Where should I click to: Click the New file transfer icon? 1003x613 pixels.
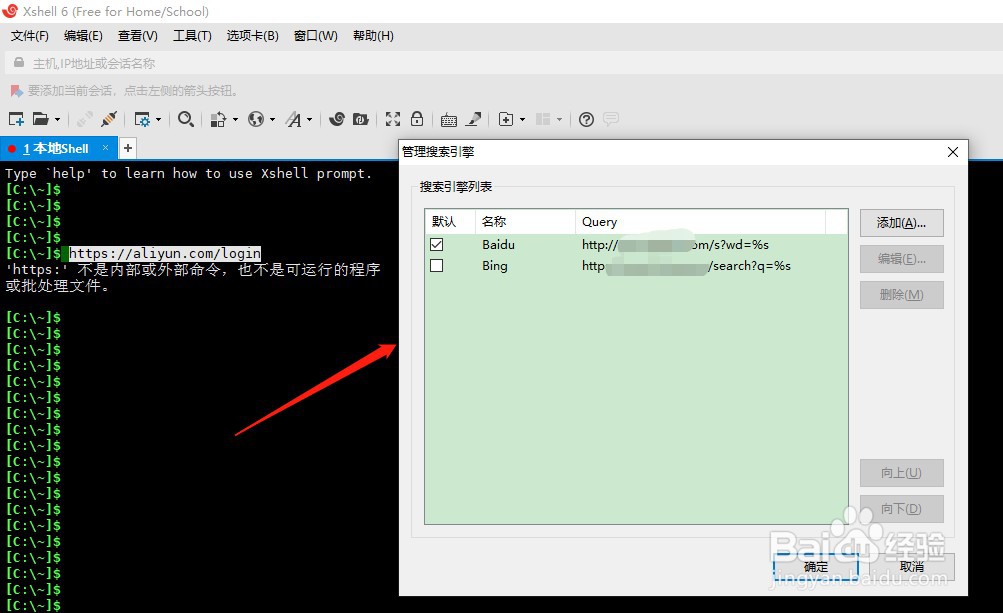coord(506,119)
